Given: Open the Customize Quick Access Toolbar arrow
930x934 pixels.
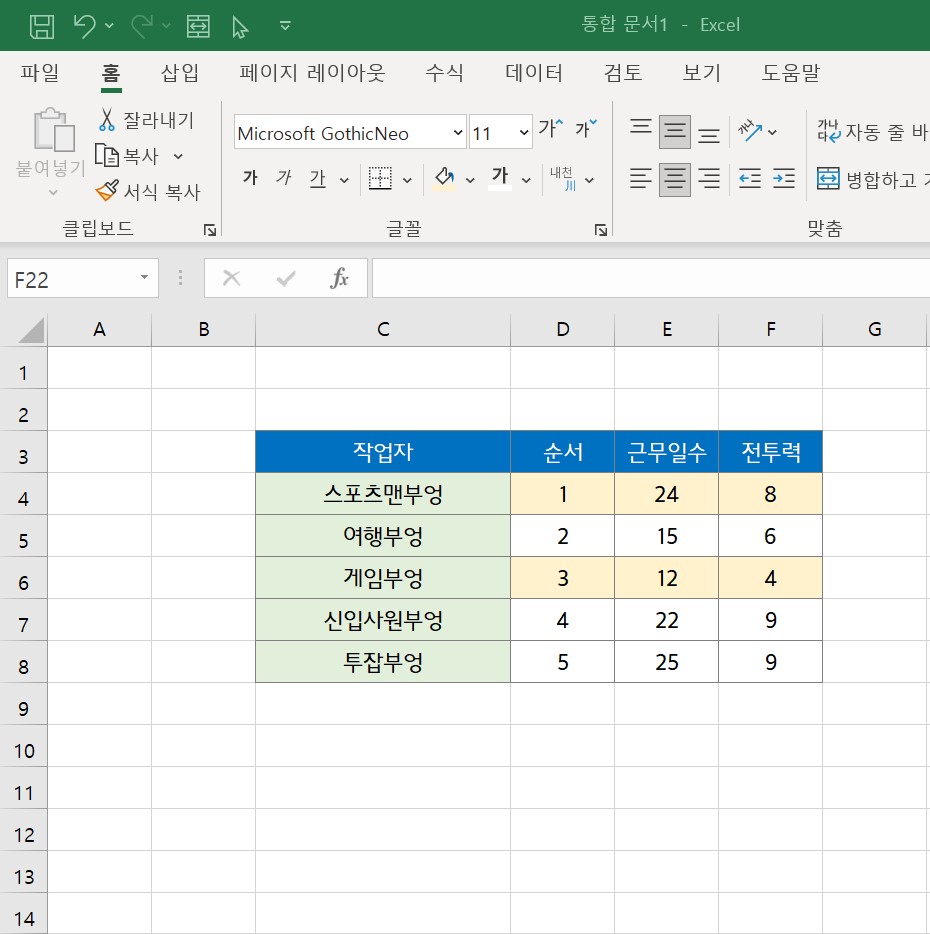Looking at the screenshot, I should [x=285, y=25].
